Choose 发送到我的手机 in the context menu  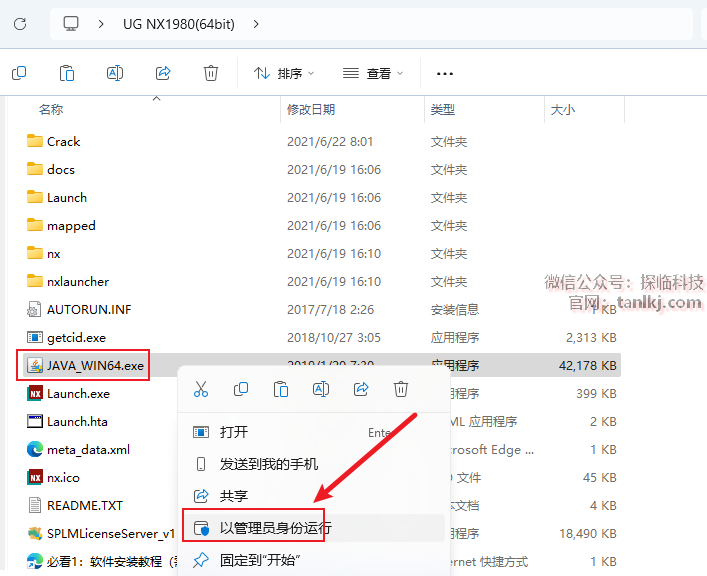[313, 464]
